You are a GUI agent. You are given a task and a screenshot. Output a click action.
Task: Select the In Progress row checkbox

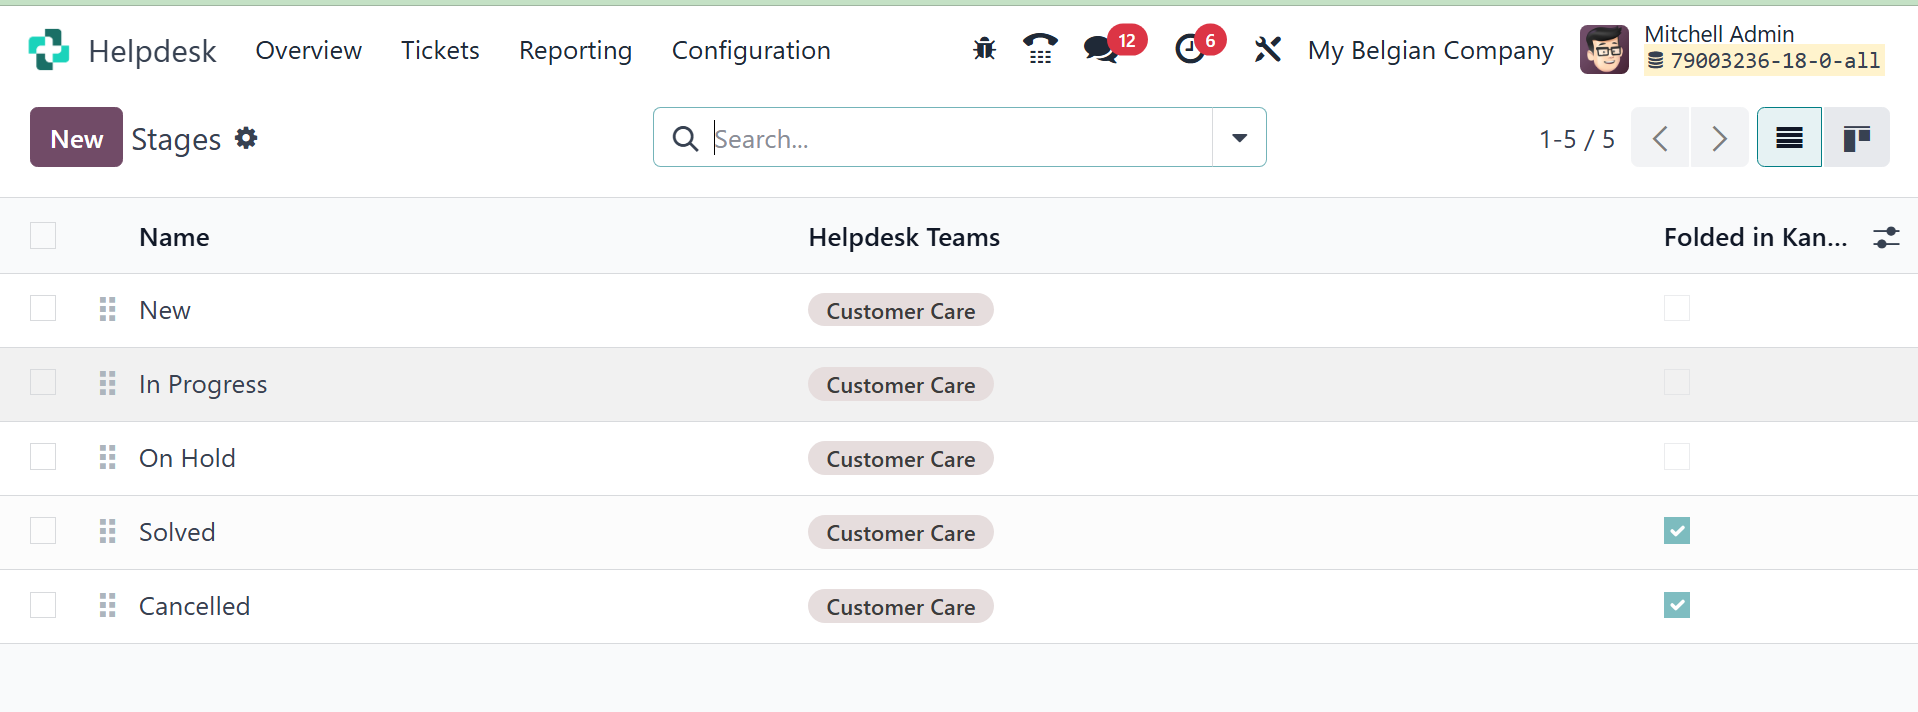[43, 383]
